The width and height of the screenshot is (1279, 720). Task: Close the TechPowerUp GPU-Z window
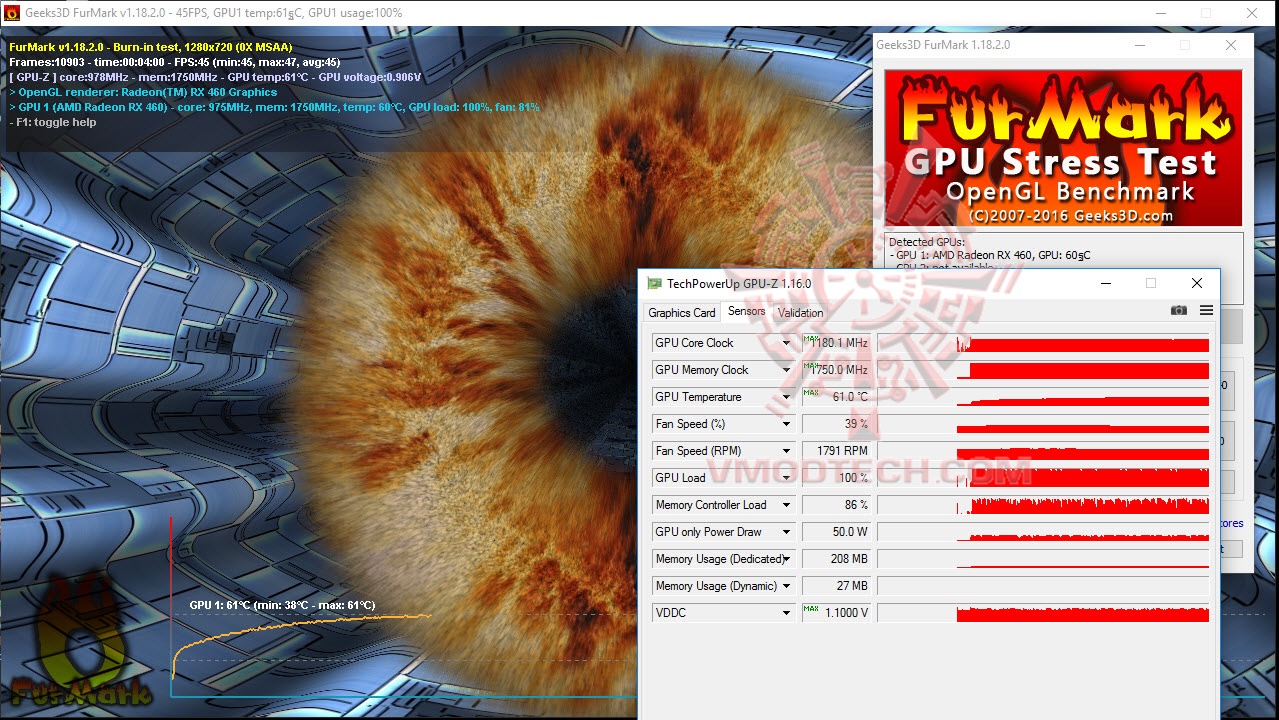pos(1196,284)
